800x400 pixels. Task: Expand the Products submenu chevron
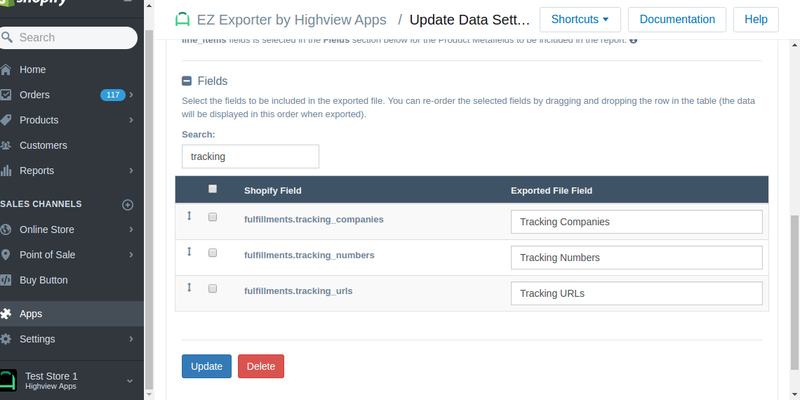[x=131, y=120]
